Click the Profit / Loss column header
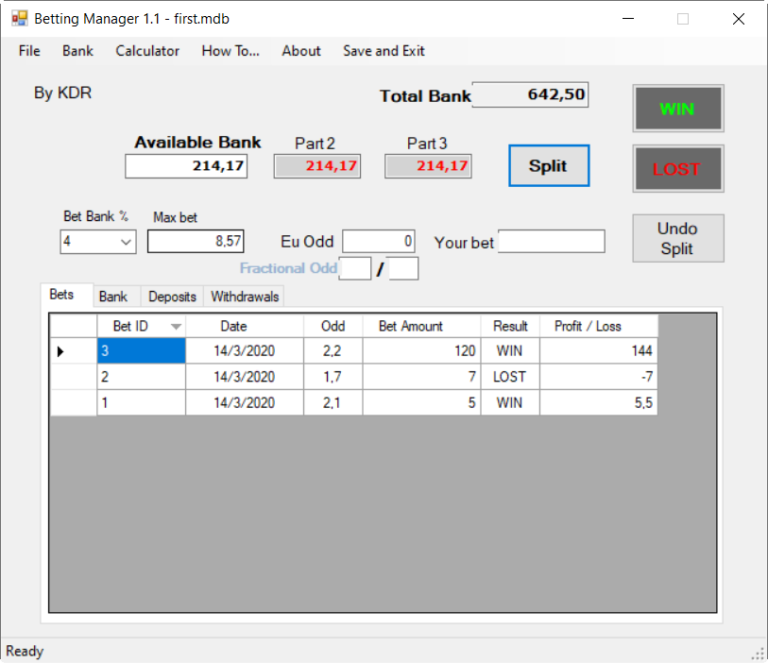The width and height of the screenshot is (768, 663). tap(599, 326)
